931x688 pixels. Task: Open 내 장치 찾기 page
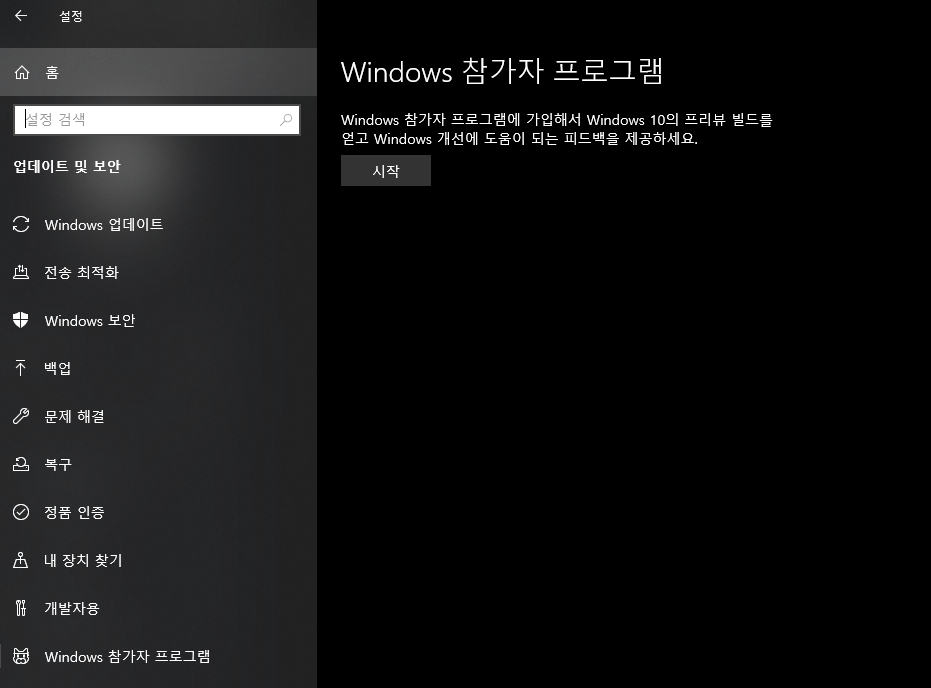click(159, 560)
